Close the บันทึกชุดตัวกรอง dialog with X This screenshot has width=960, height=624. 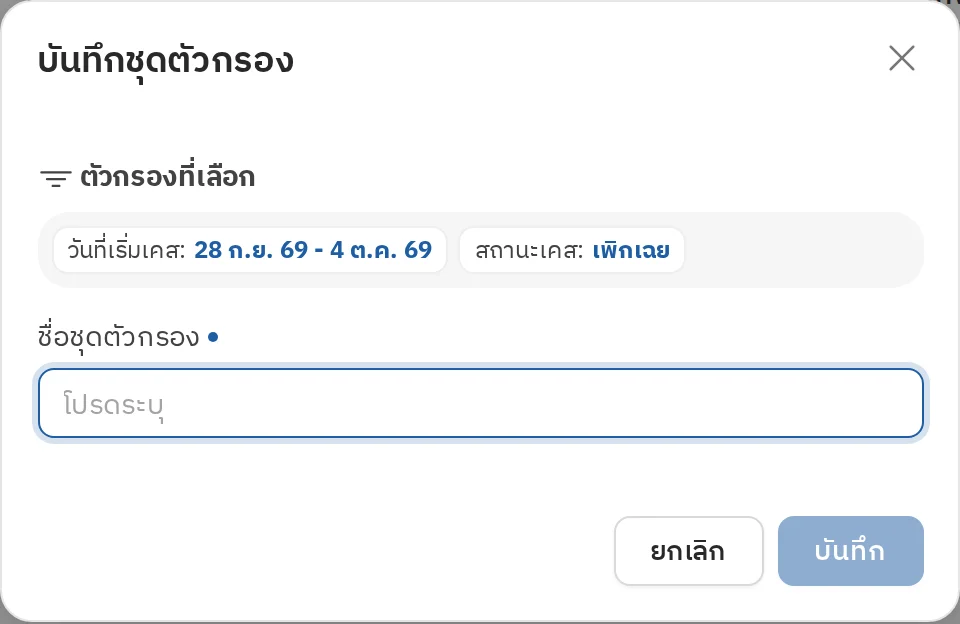(x=901, y=58)
